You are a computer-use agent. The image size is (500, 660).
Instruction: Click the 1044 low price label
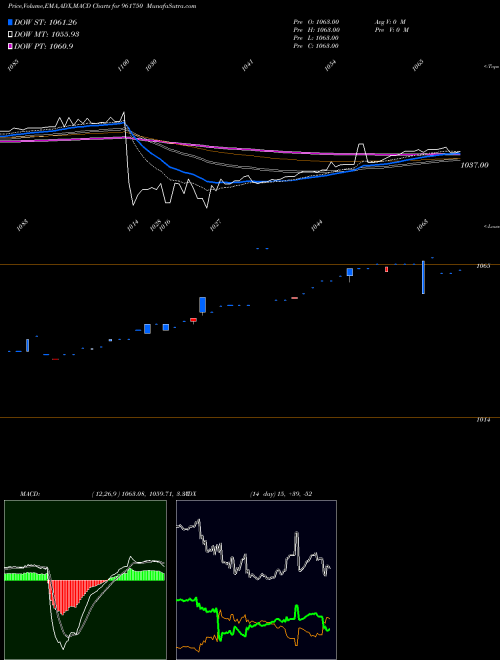(x=317, y=225)
